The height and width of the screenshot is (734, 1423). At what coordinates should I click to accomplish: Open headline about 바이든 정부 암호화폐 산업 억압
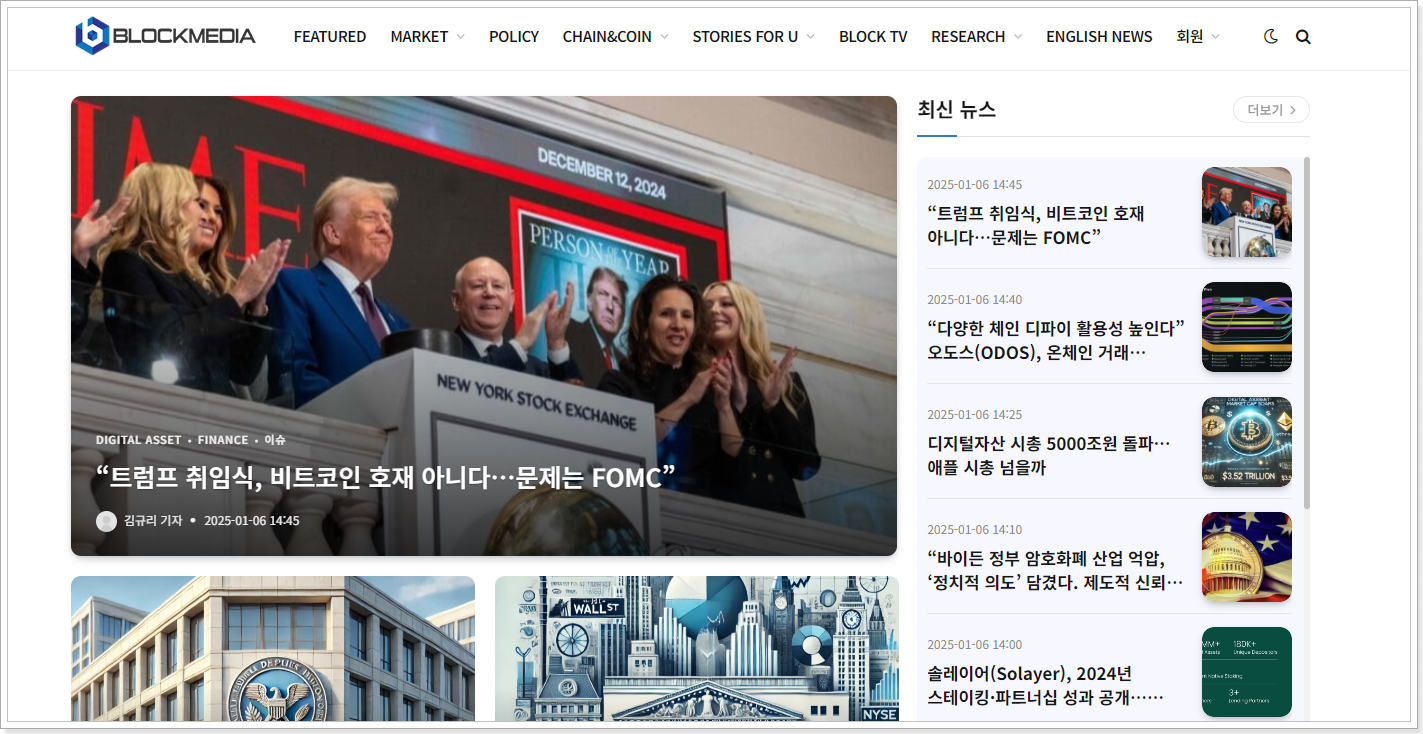tap(1056, 570)
